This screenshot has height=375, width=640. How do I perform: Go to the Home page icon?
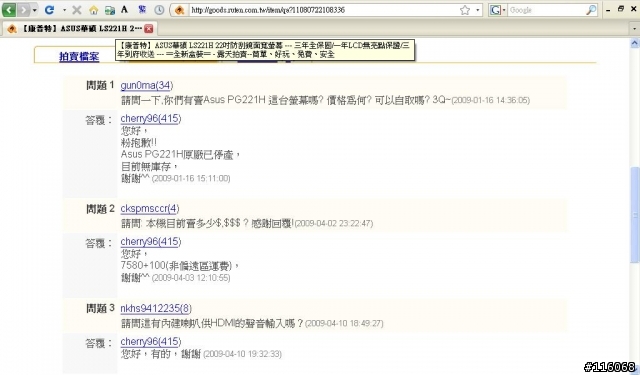point(93,10)
